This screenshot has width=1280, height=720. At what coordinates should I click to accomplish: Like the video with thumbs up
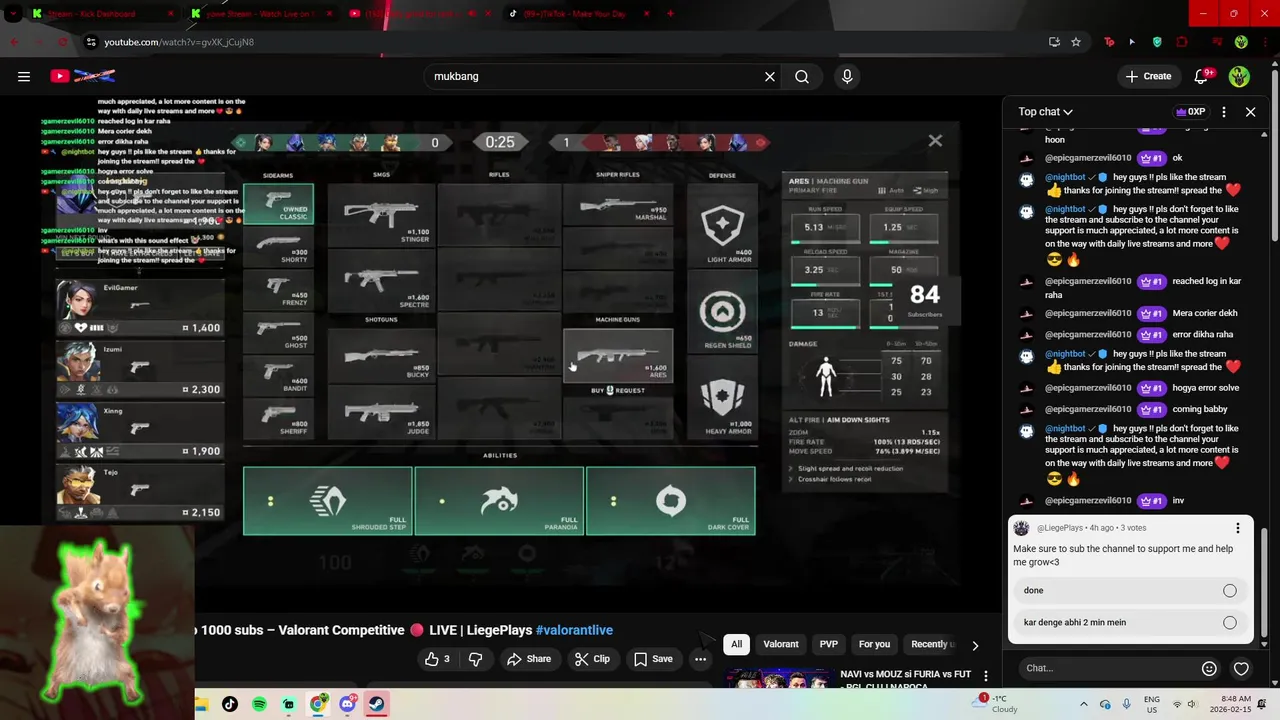point(437,659)
